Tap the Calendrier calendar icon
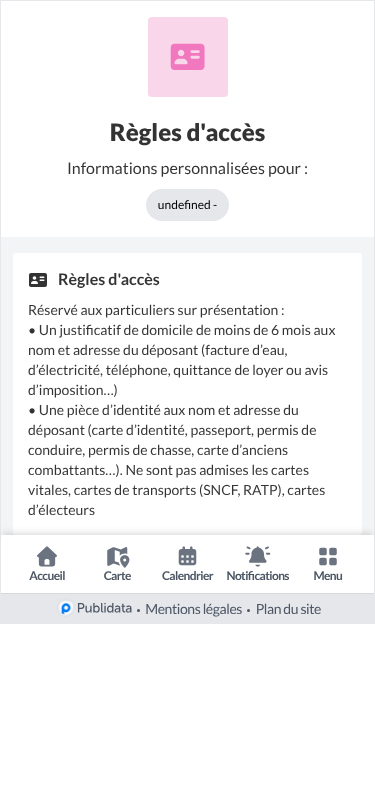The height and width of the screenshot is (812, 375). 188,557
